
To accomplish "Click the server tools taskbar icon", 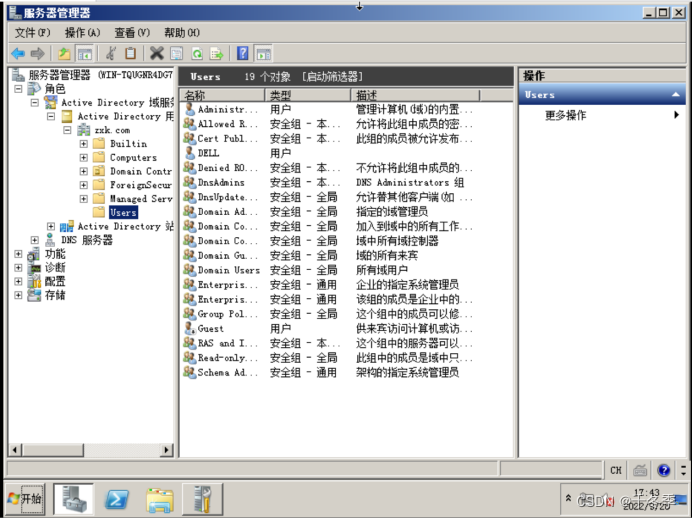I will [202, 499].
